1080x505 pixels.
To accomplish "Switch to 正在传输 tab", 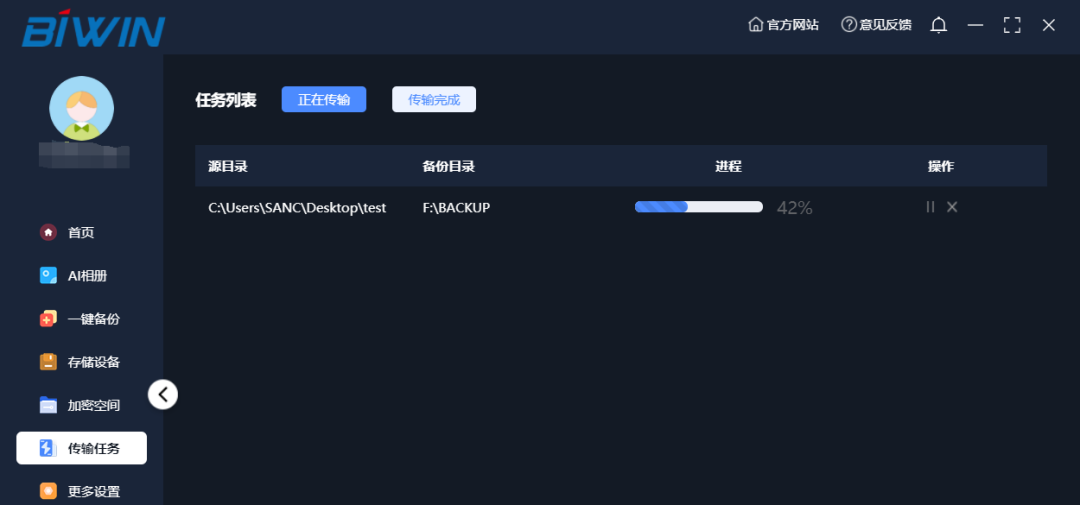I will 324,99.
